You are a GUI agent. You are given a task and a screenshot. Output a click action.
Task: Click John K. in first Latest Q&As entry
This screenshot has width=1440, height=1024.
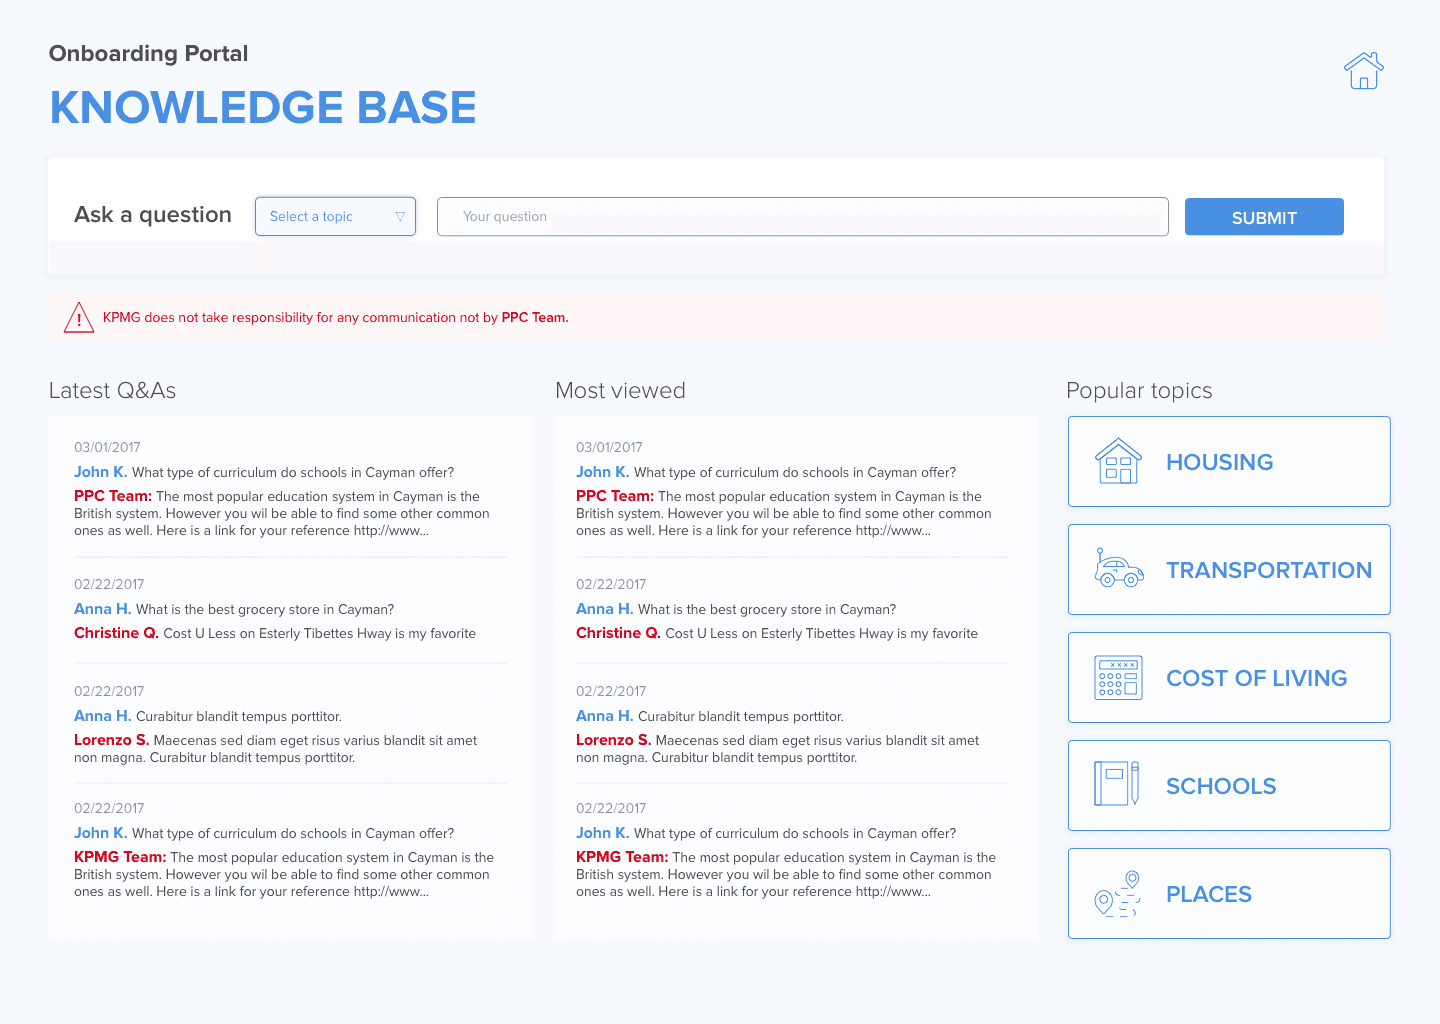[x=100, y=472]
